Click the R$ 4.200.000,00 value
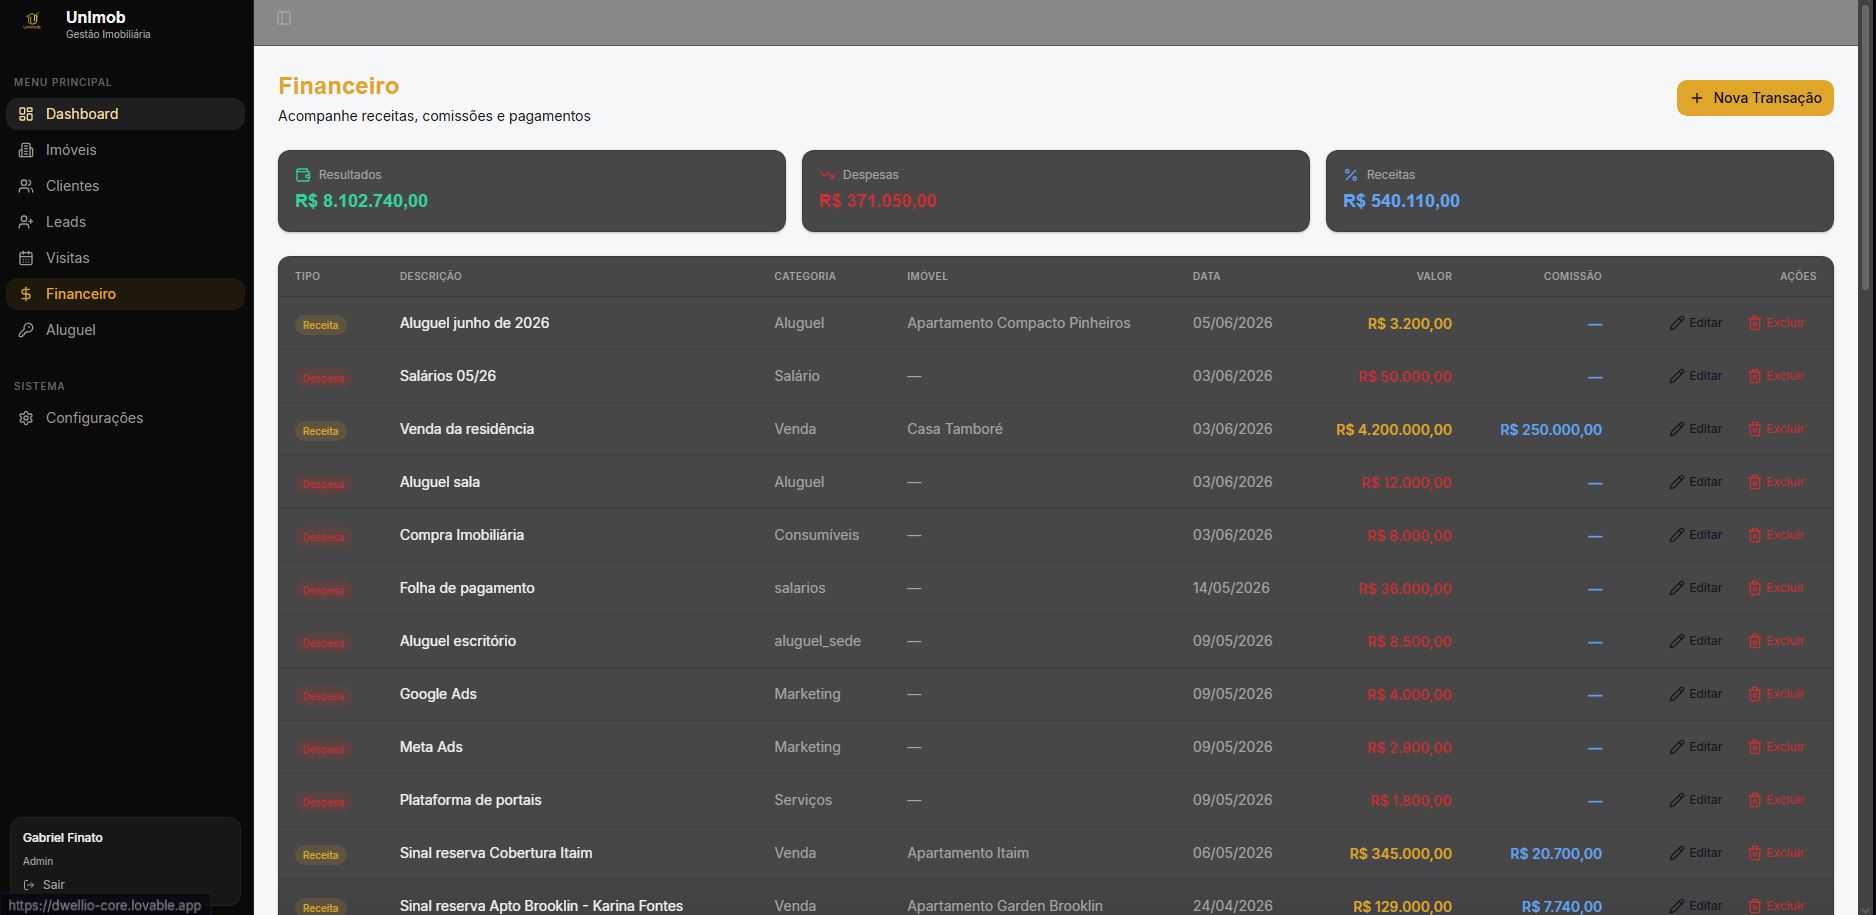The image size is (1876, 915). pos(1394,430)
